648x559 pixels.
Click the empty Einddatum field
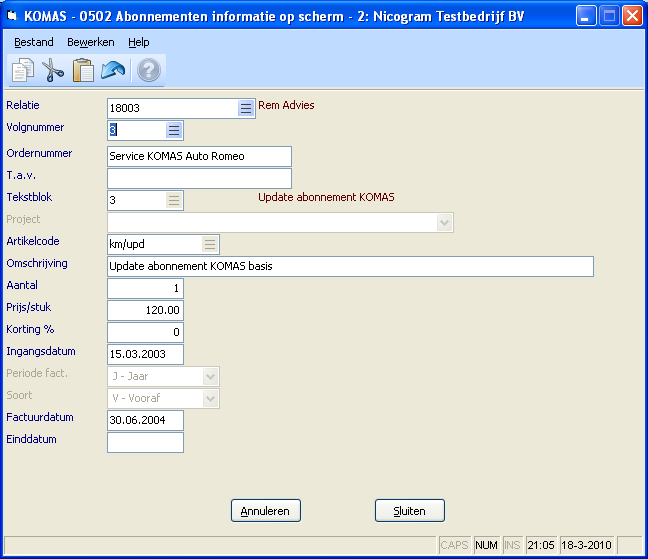[145, 442]
